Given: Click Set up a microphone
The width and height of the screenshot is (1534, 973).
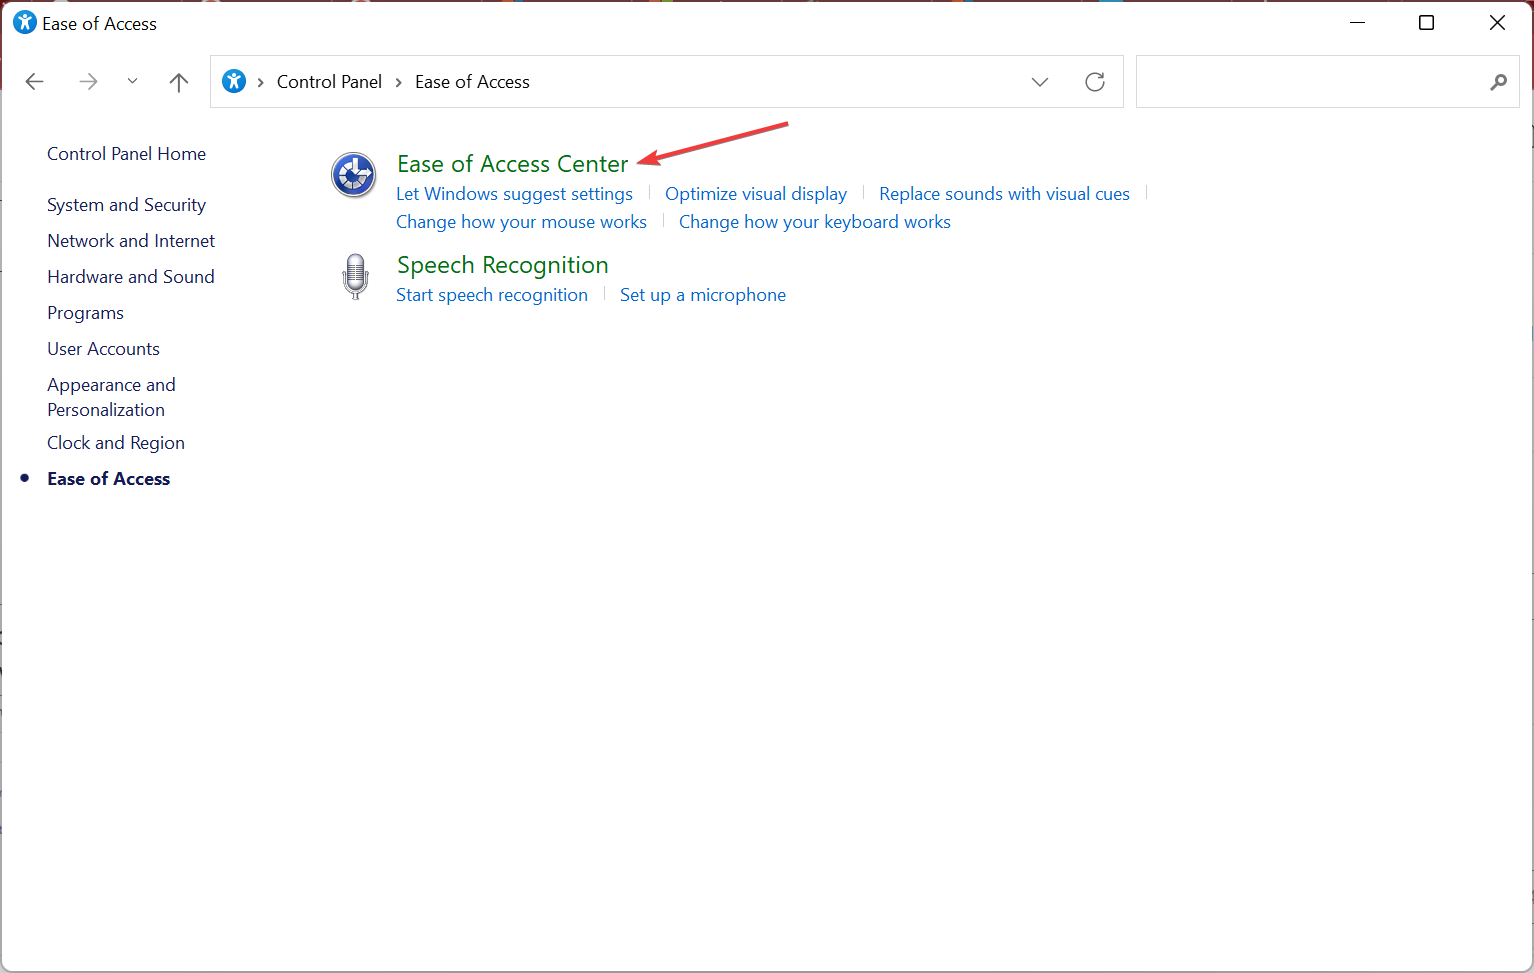Looking at the screenshot, I should [703, 295].
